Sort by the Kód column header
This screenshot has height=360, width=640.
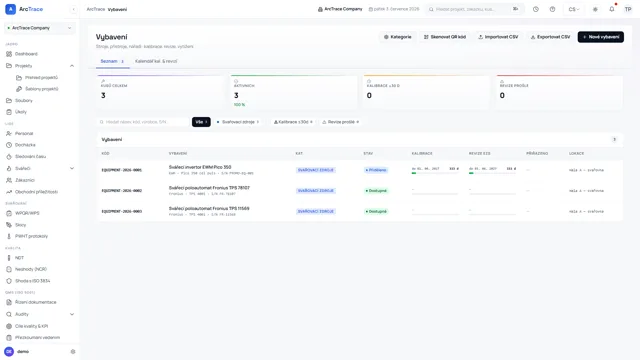point(105,153)
